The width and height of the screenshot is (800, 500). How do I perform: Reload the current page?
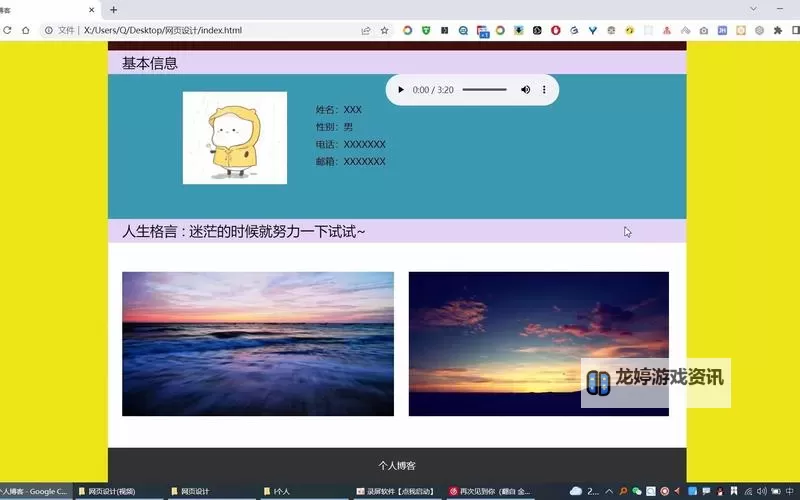[7, 31]
